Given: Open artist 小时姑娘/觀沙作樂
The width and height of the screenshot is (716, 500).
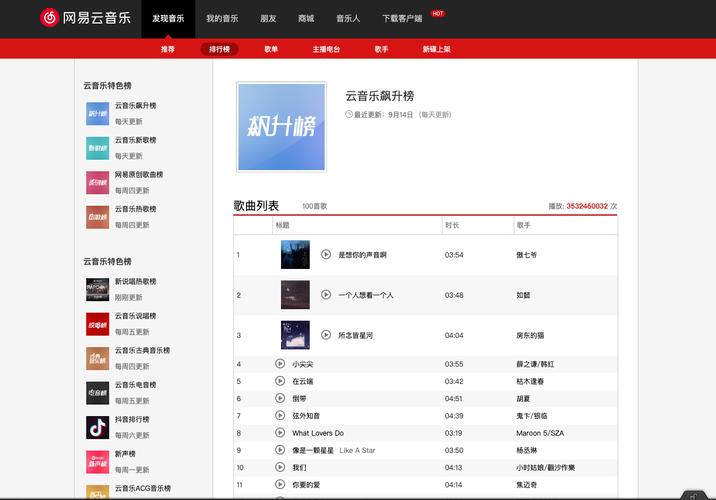Looking at the screenshot, I should 545,468.
